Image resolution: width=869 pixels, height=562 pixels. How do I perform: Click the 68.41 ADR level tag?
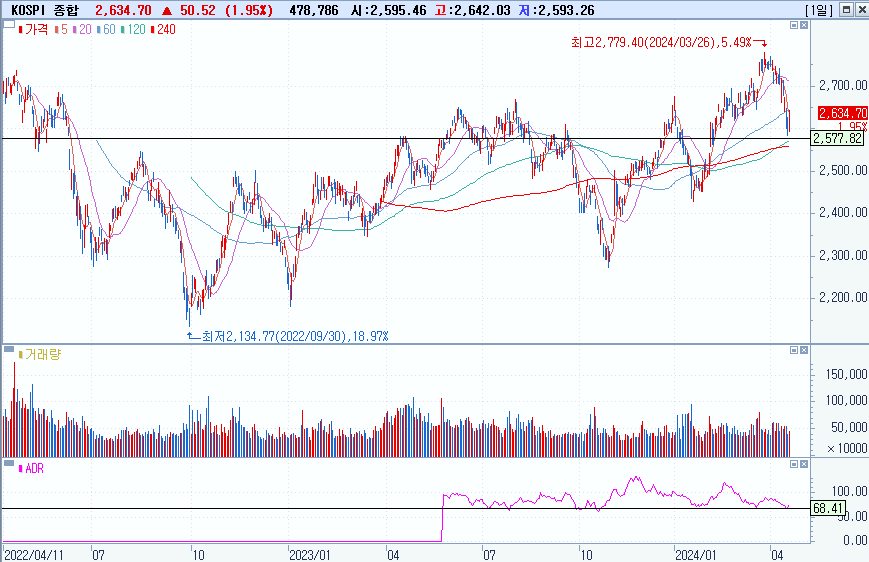click(828, 508)
